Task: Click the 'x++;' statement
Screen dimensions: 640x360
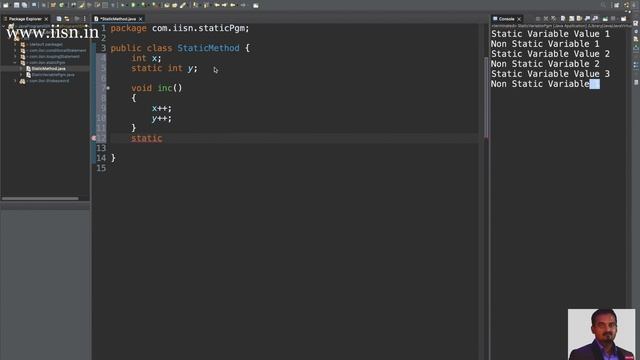Action: [x=162, y=108]
